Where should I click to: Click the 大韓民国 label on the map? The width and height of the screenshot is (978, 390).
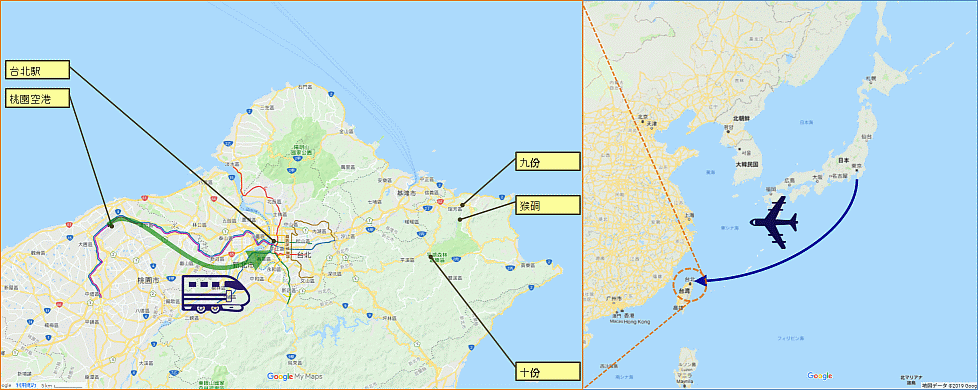coord(746,165)
